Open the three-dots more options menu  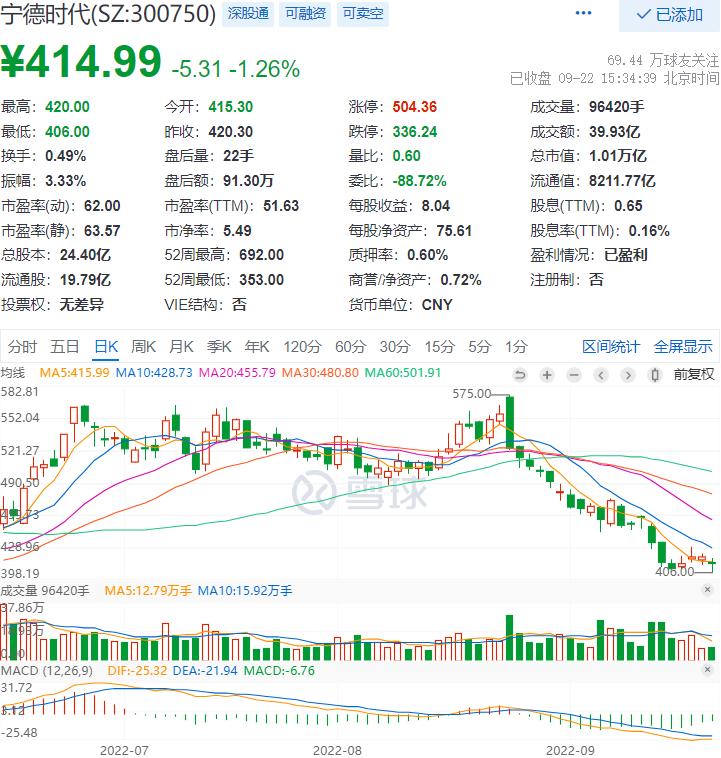tap(583, 13)
